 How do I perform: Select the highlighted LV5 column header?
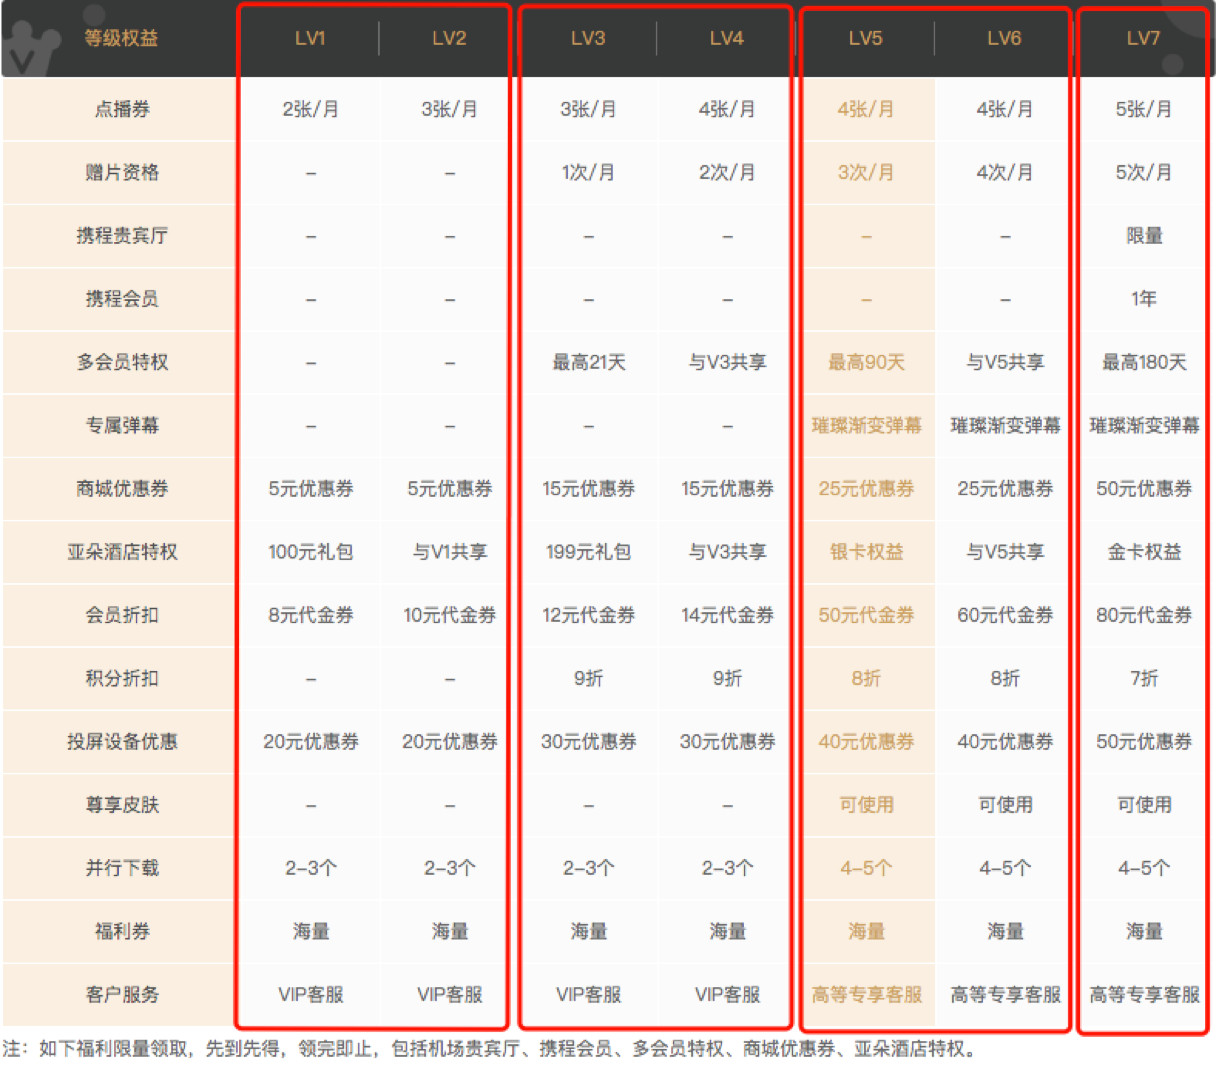click(865, 38)
